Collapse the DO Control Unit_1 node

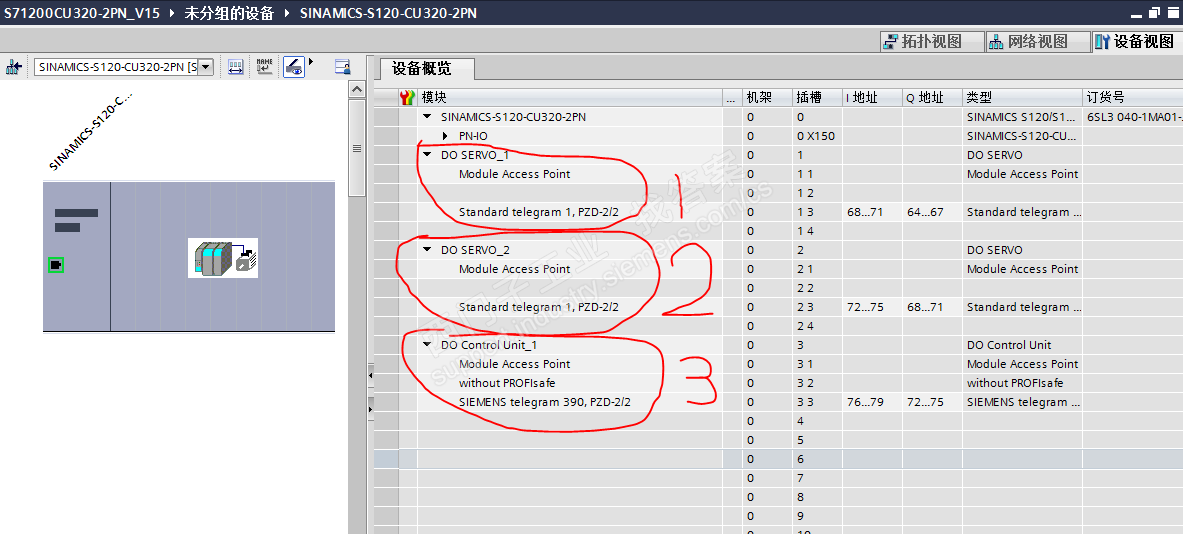click(428, 345)
